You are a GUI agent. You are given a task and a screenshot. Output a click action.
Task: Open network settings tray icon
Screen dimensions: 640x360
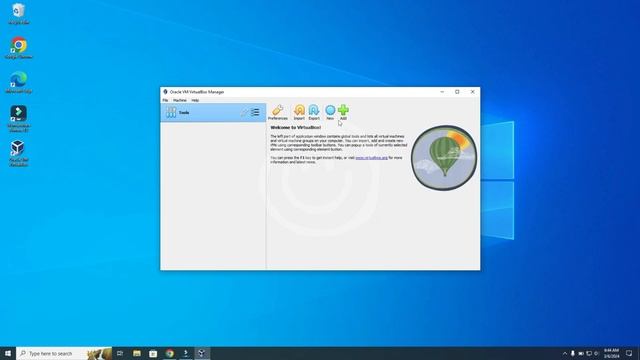(589, 353)
